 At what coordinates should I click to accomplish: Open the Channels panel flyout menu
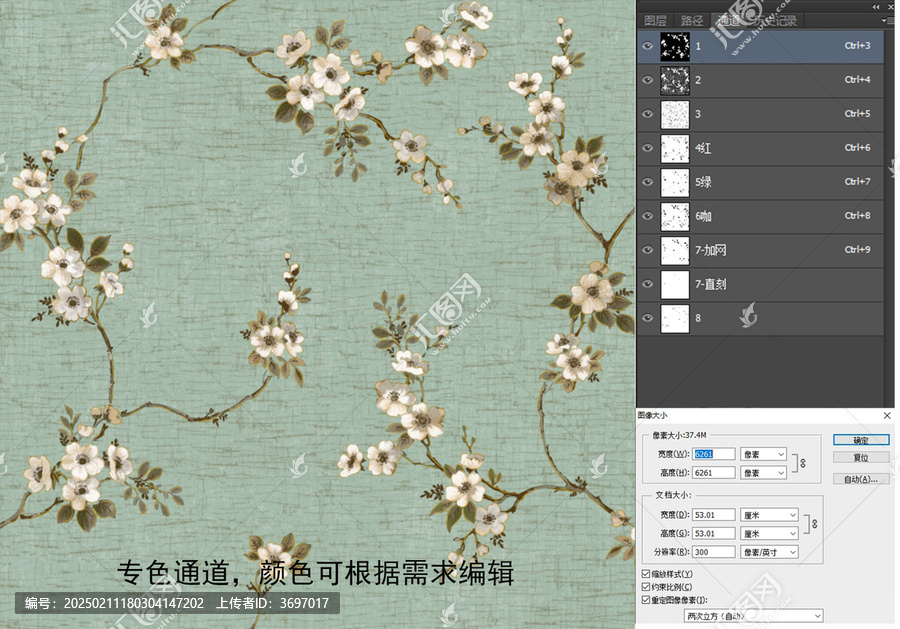887,20
